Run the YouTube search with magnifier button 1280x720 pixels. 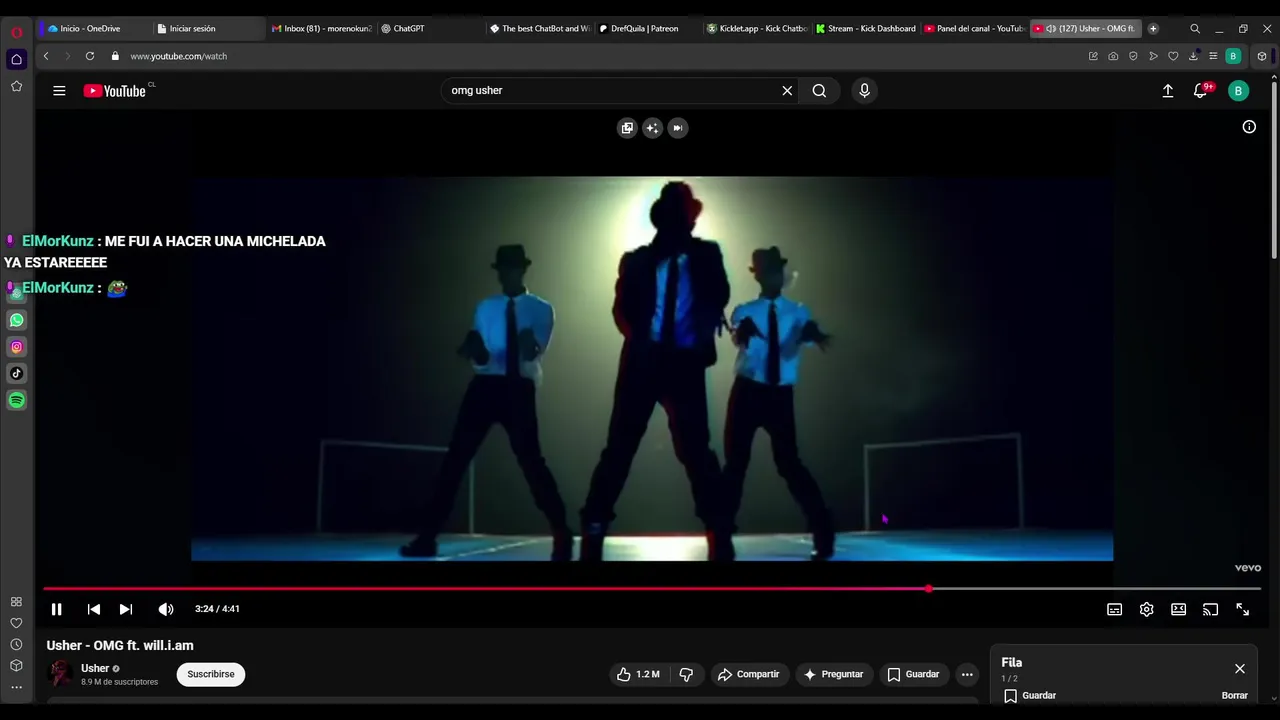819,91
